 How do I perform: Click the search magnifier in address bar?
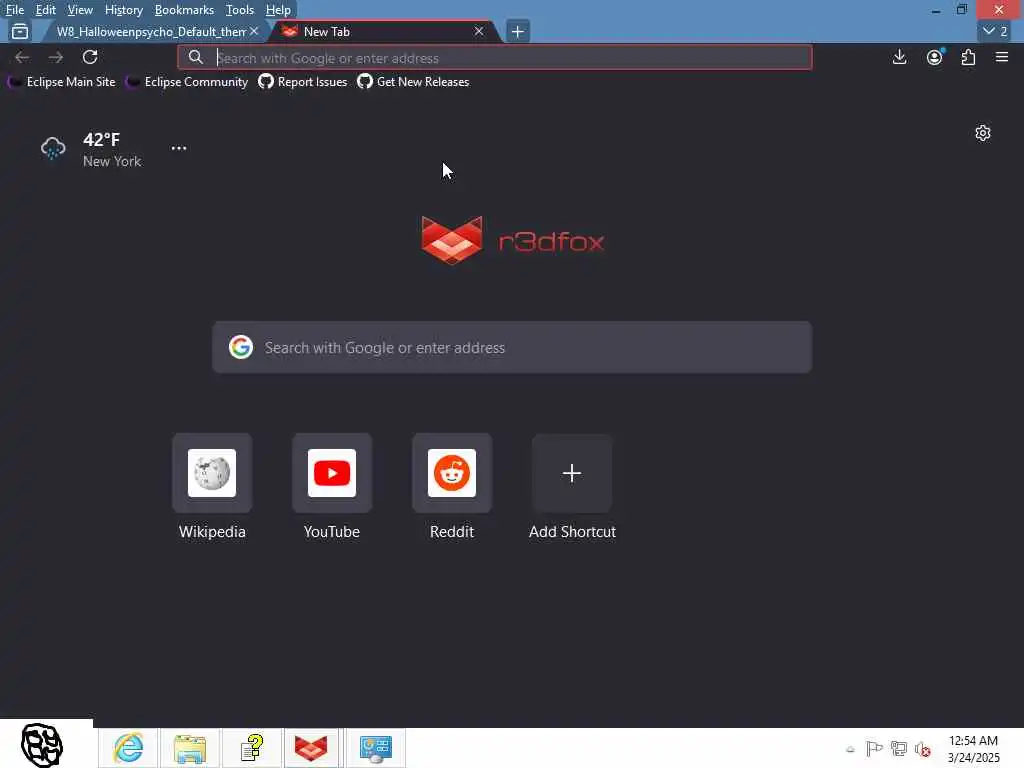click(x=195, y=57)
